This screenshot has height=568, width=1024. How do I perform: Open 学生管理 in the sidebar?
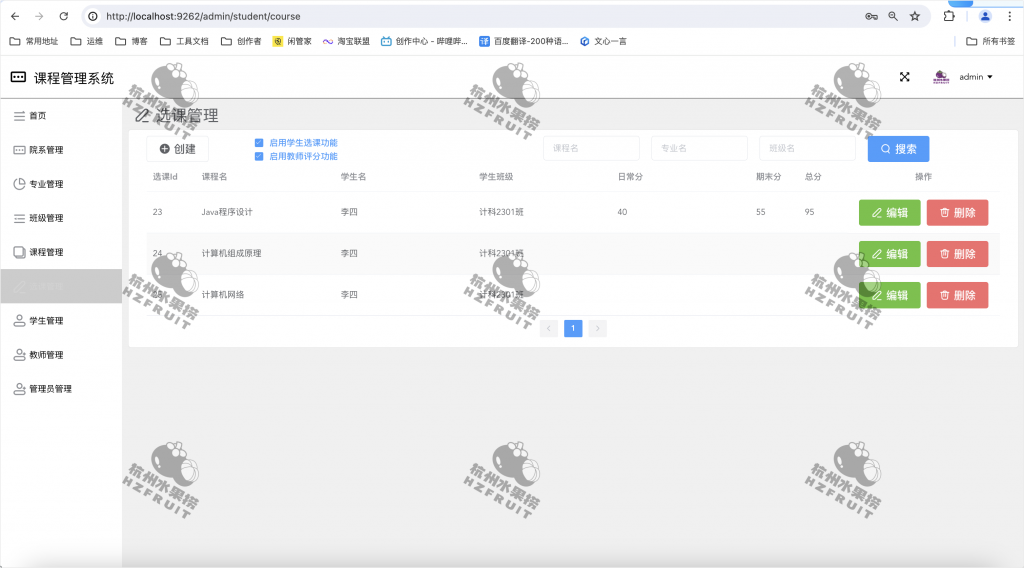pos(61,321)
